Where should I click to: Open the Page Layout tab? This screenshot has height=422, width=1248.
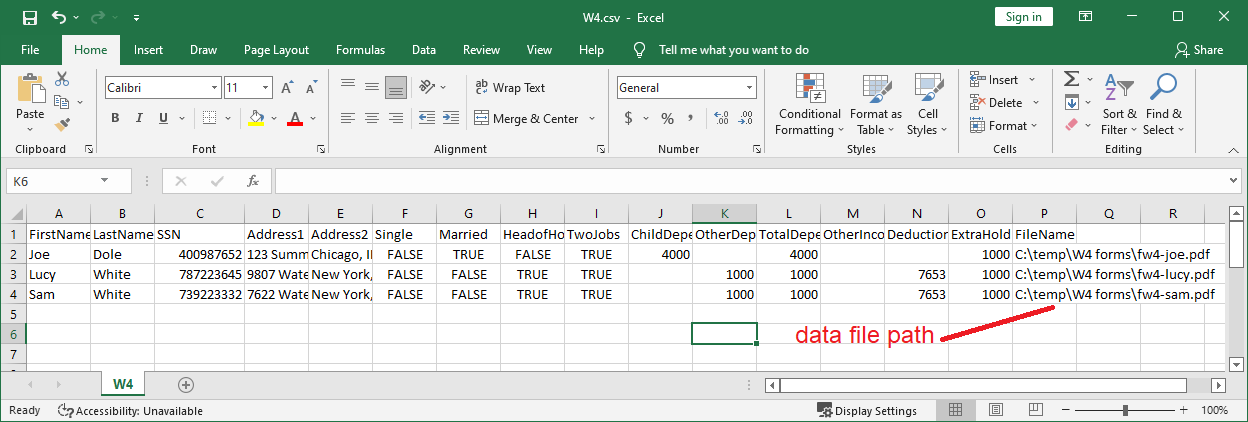pos(276,50)
